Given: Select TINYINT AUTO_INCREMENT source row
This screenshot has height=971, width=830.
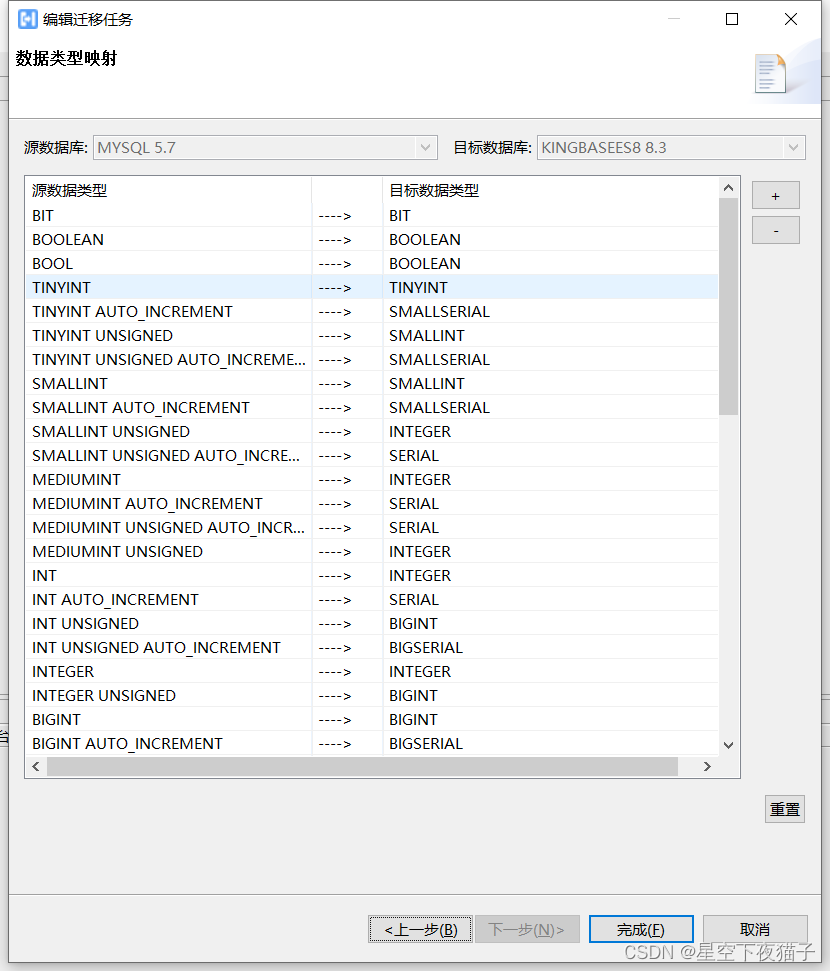Looking at the screenshot, I should point(168,311).
